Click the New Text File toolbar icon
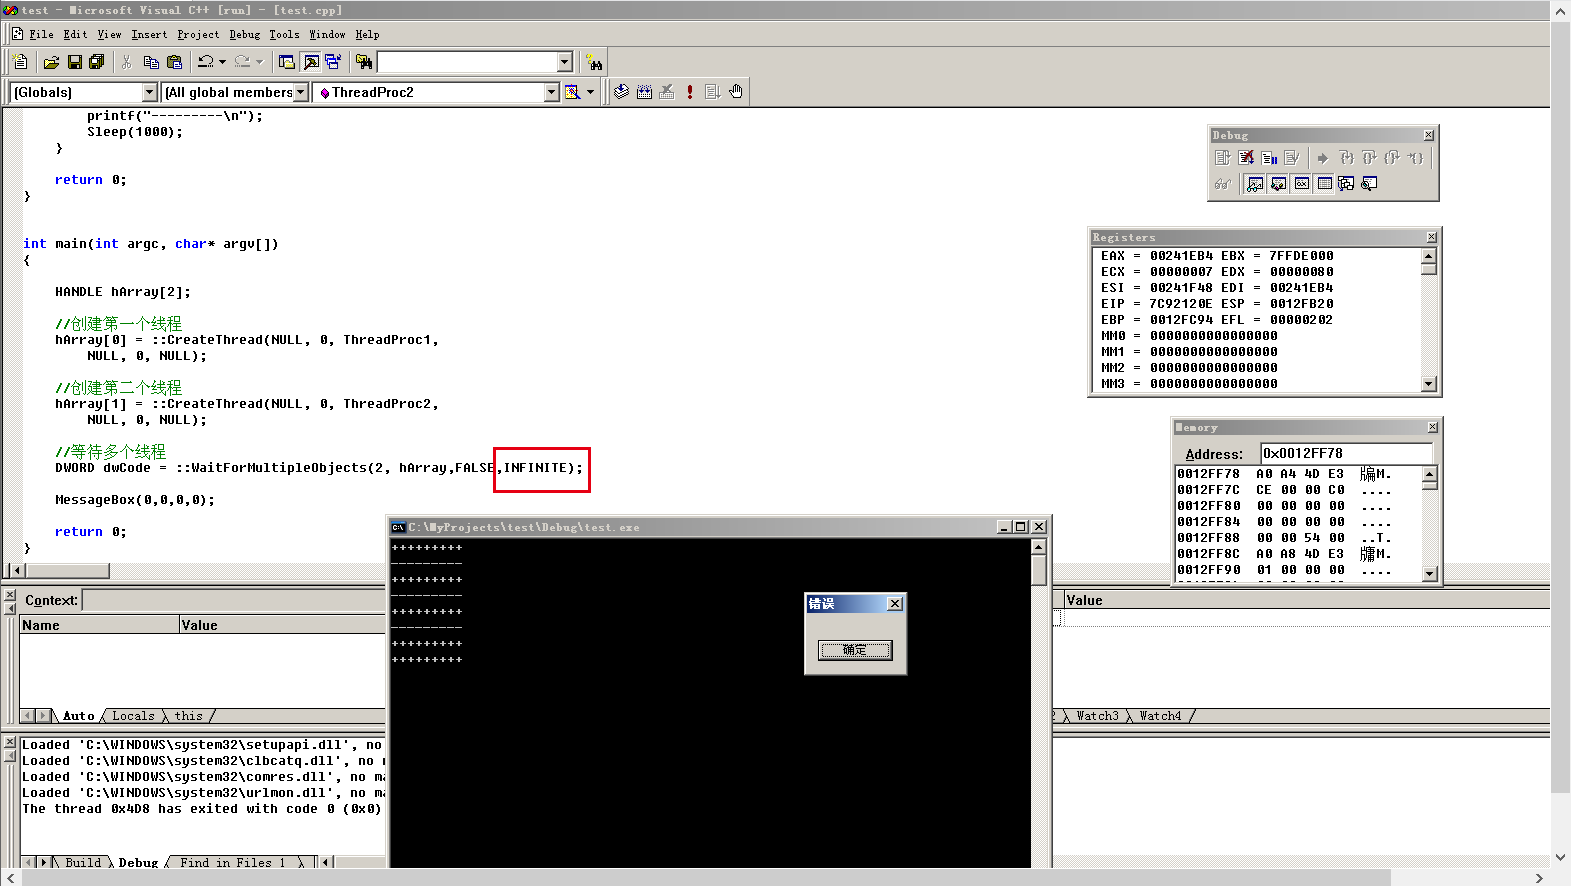This screenshot has height=886, width=1571. tap(20, 62)
